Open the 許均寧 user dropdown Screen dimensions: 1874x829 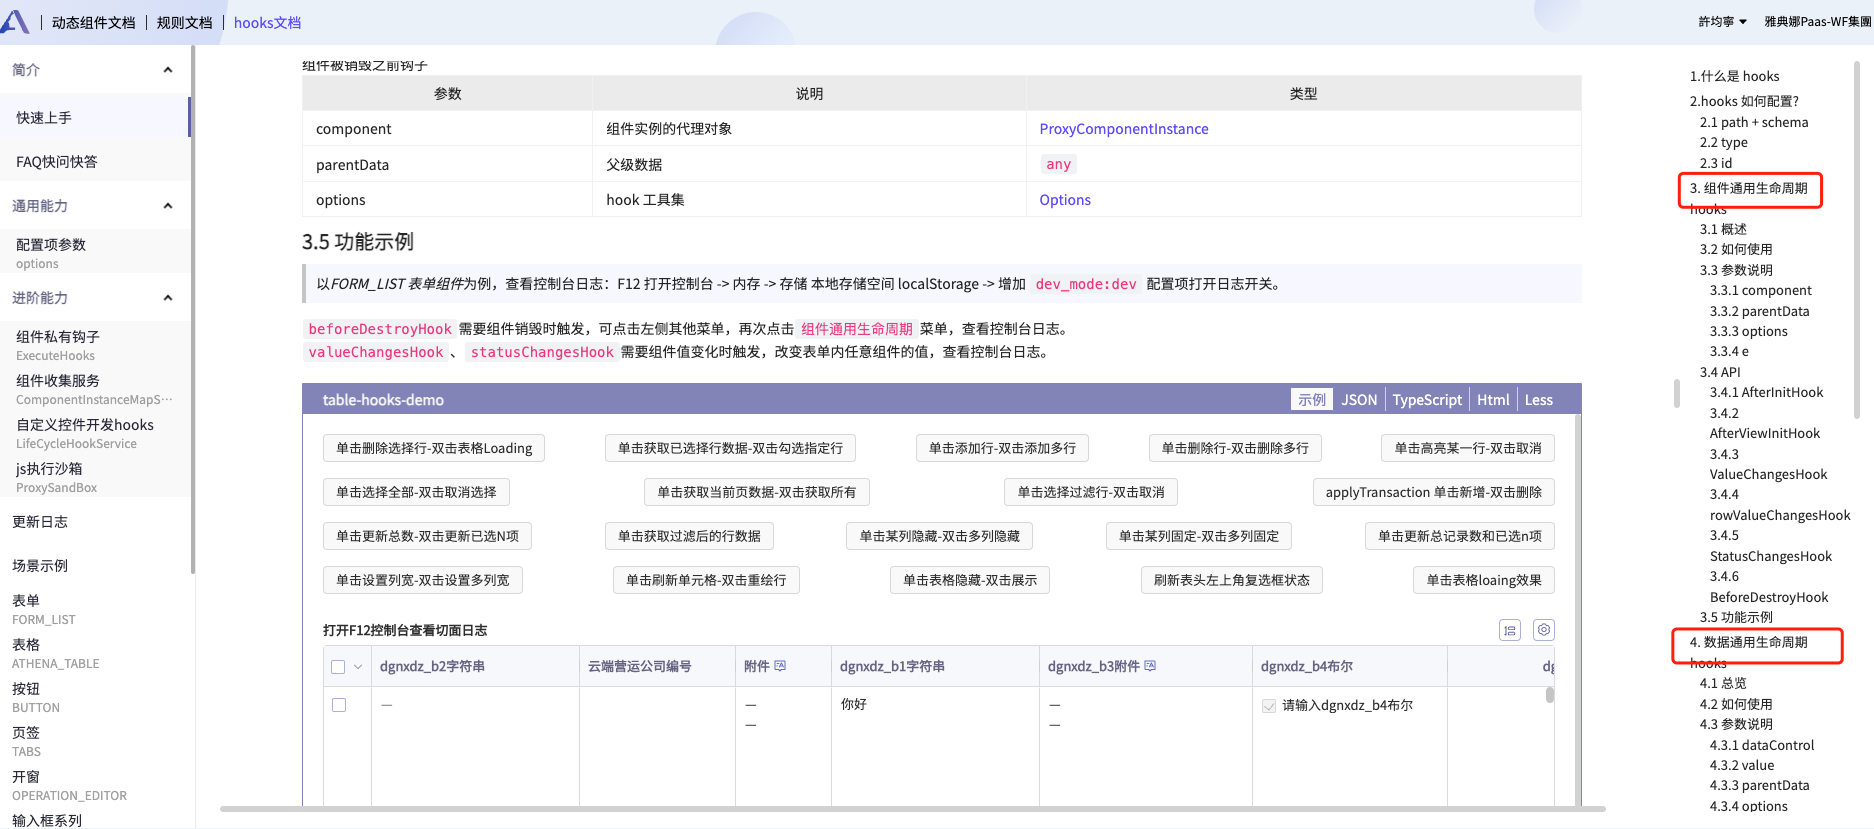tap(1722, 22)
